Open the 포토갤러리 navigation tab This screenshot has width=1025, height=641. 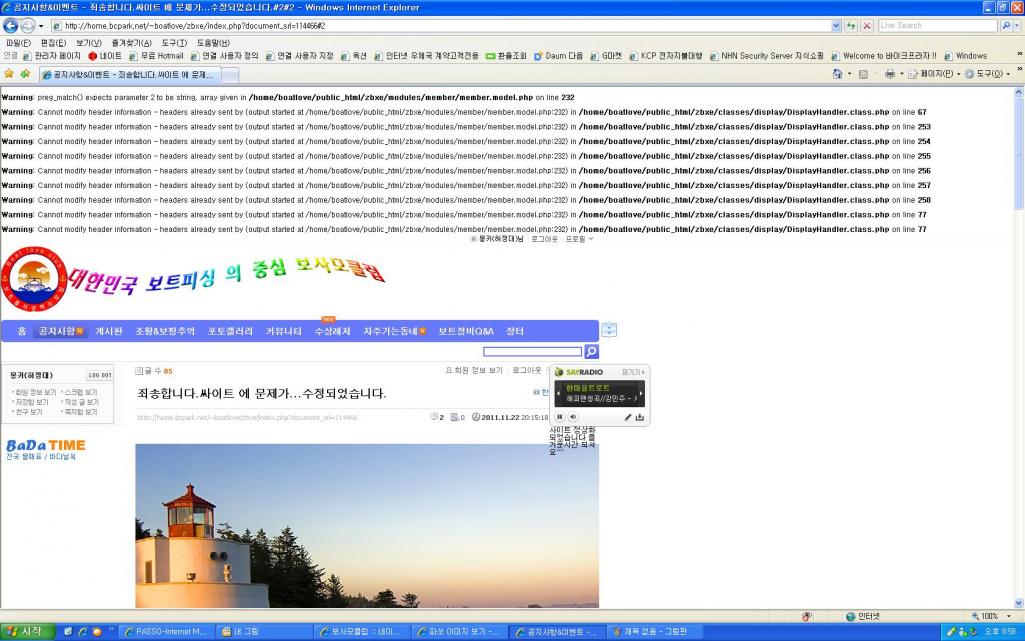coord(230,331)
